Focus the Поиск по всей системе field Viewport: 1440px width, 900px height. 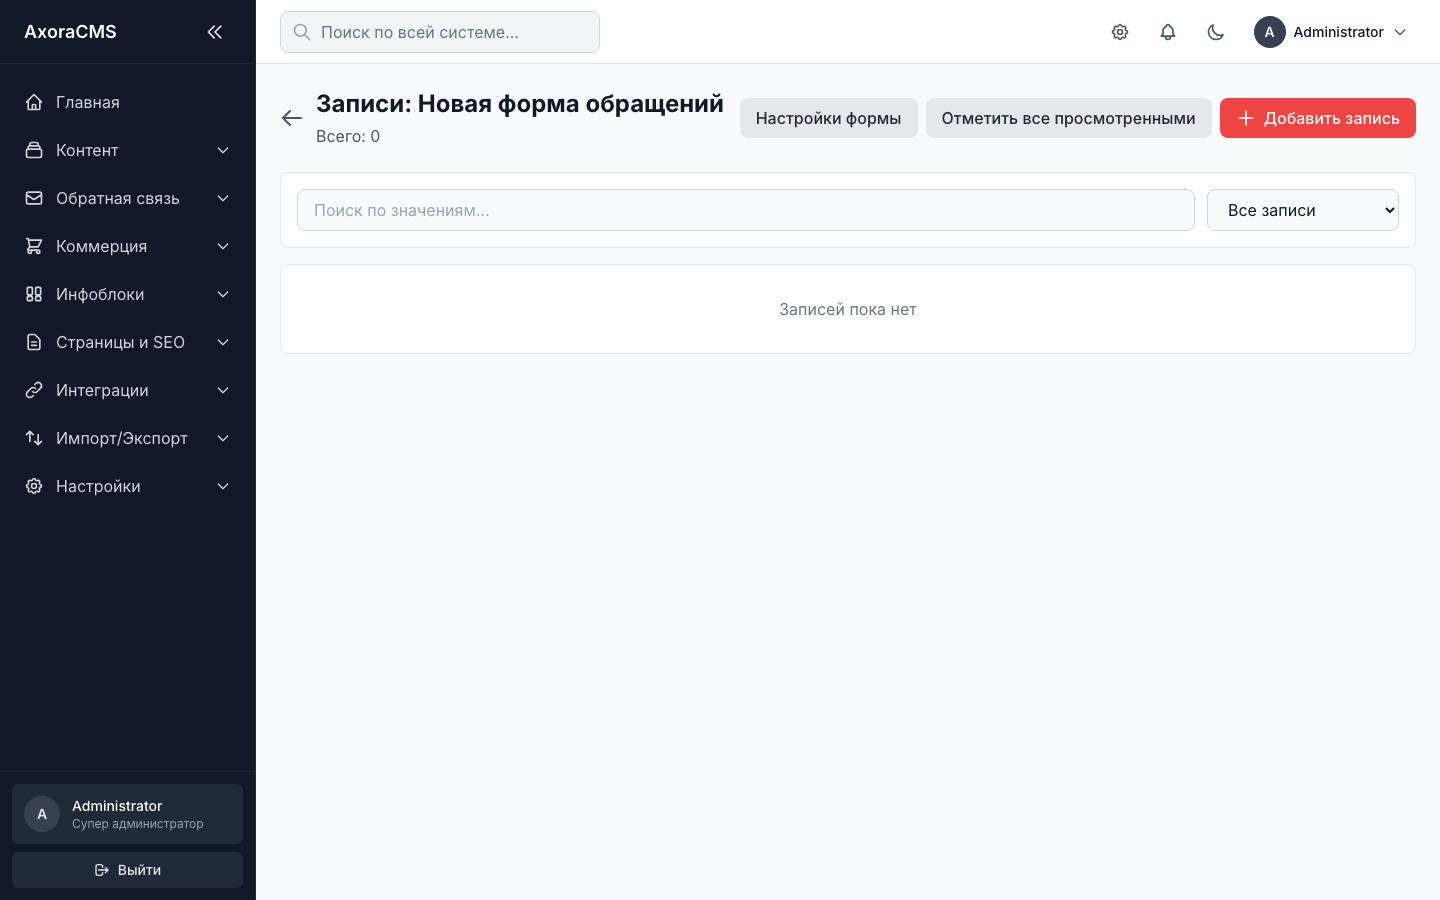tap(440, 32)
